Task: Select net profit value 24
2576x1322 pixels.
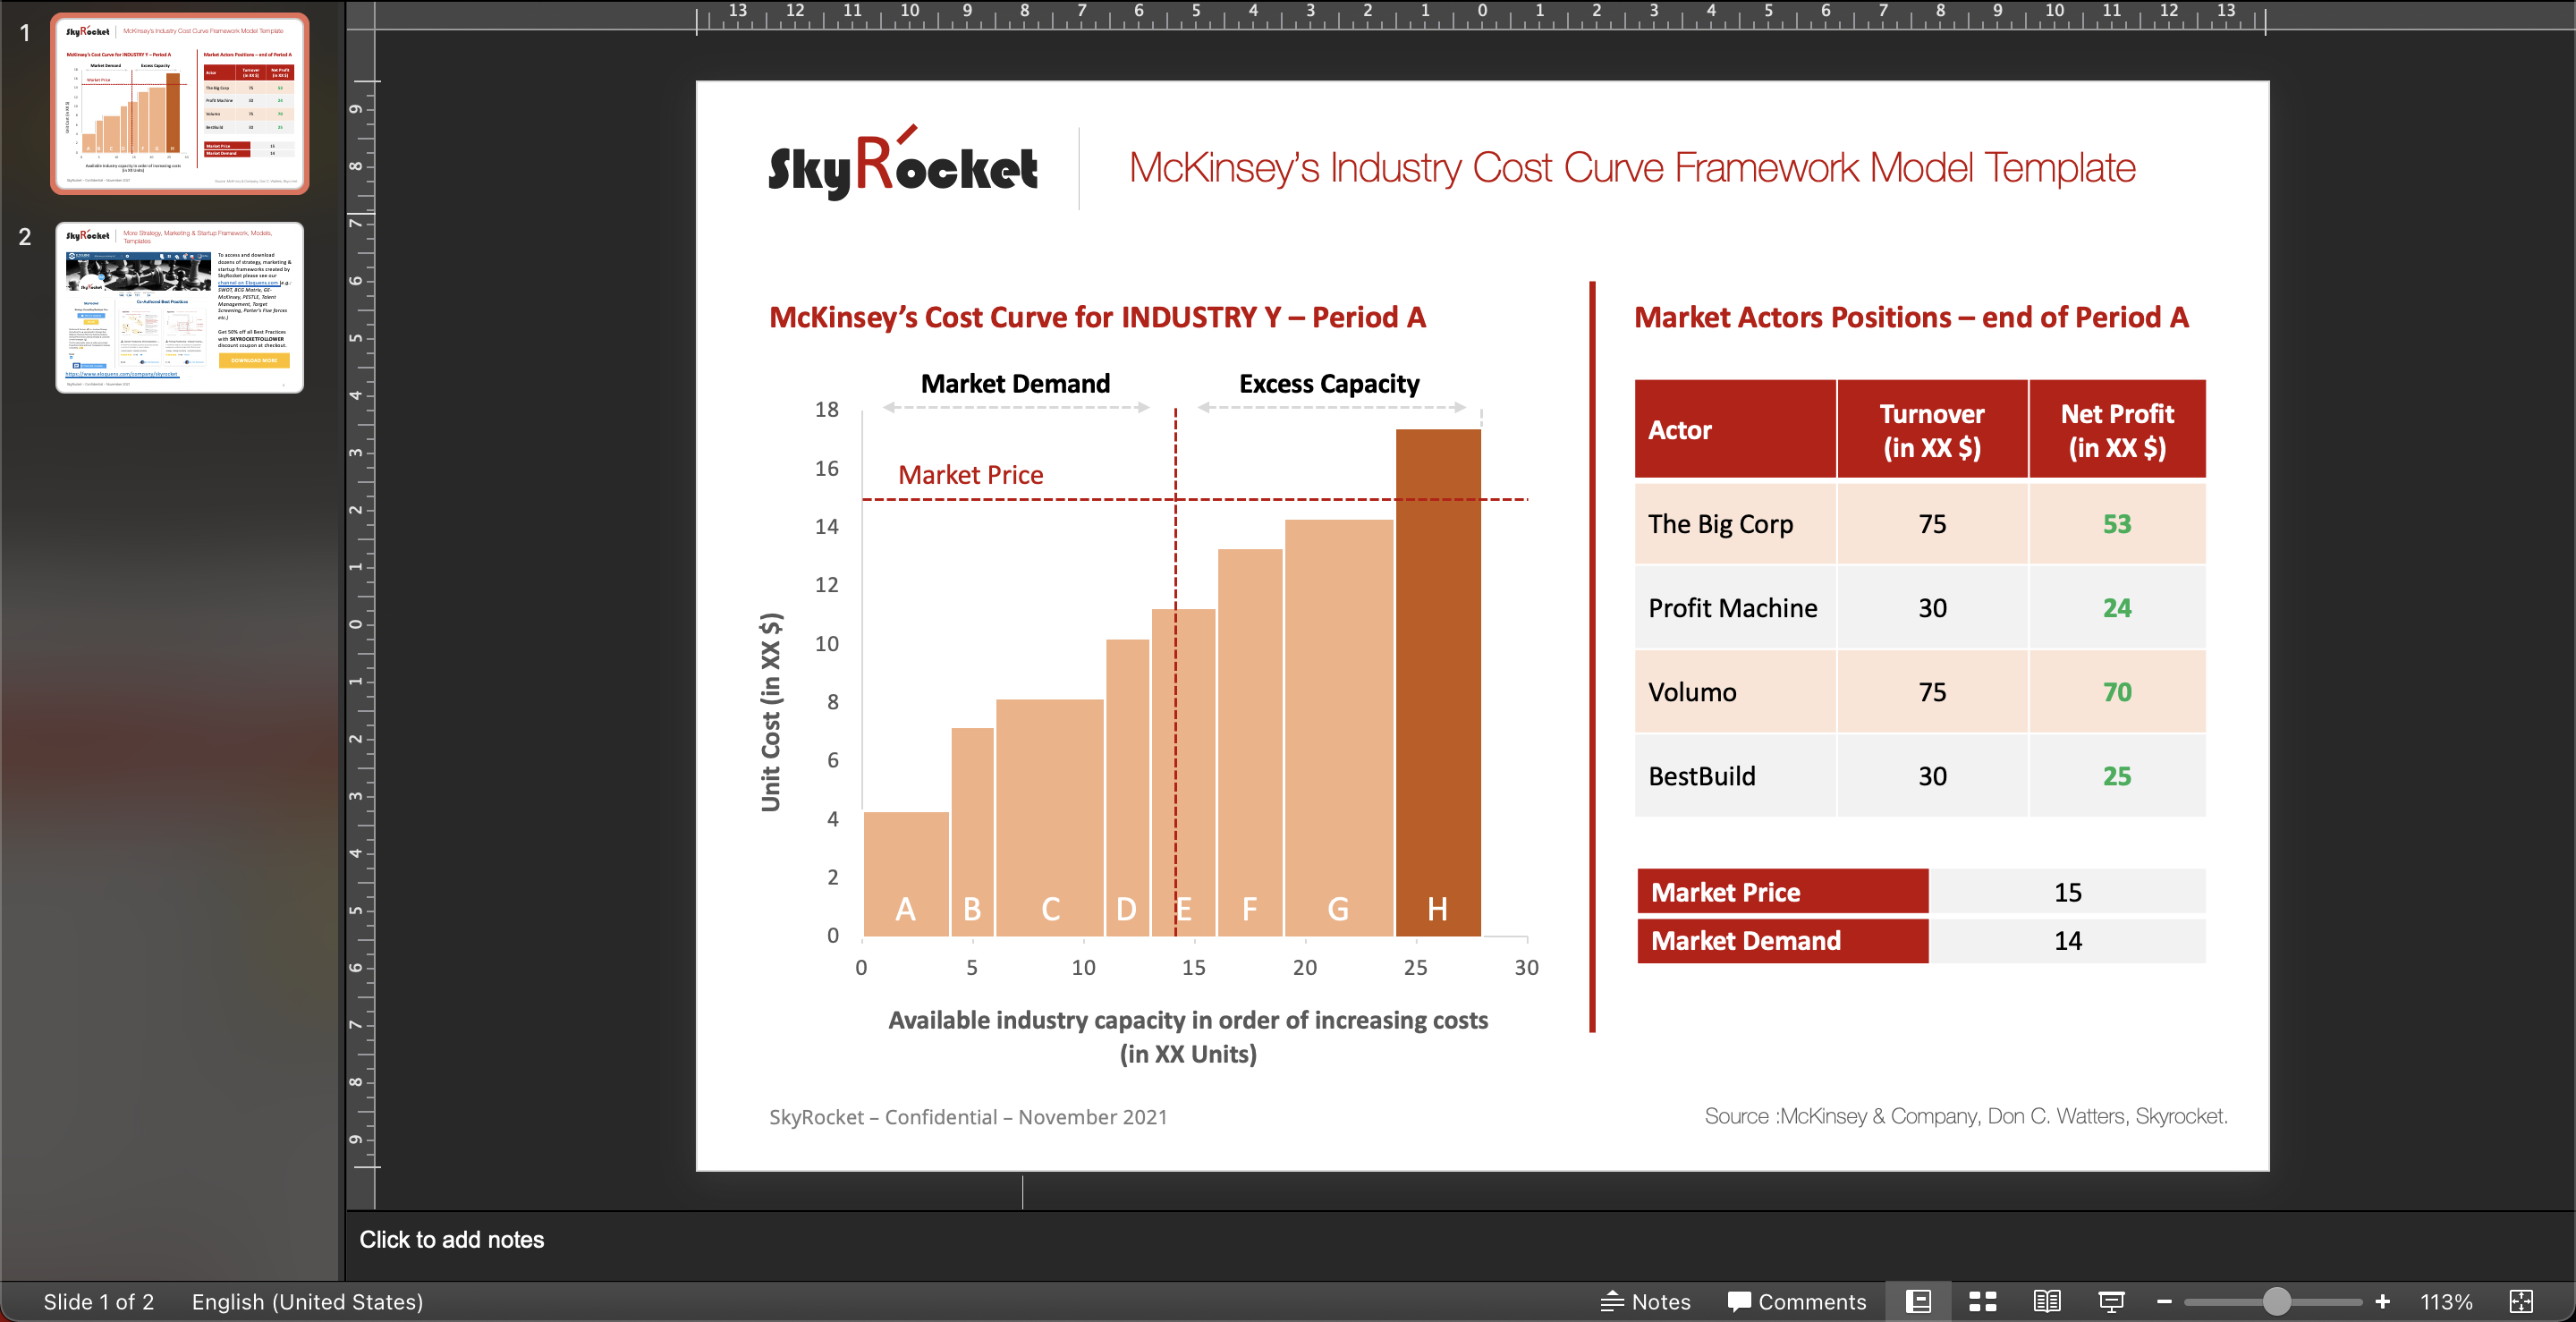Action: pos(2117,607)
